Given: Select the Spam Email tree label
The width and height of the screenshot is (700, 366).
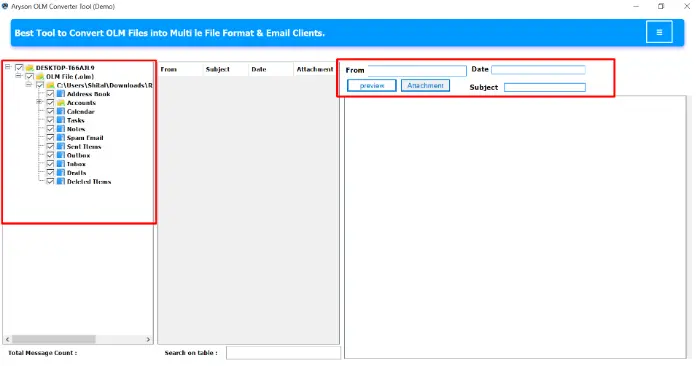Looking at the screenshot, I should 85,138.
